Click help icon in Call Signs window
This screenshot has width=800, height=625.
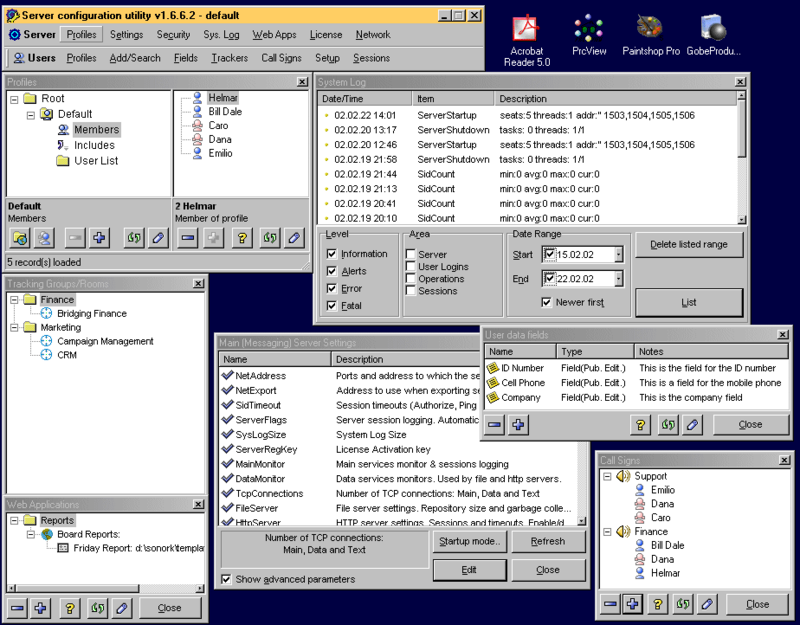tap(658, 604)
